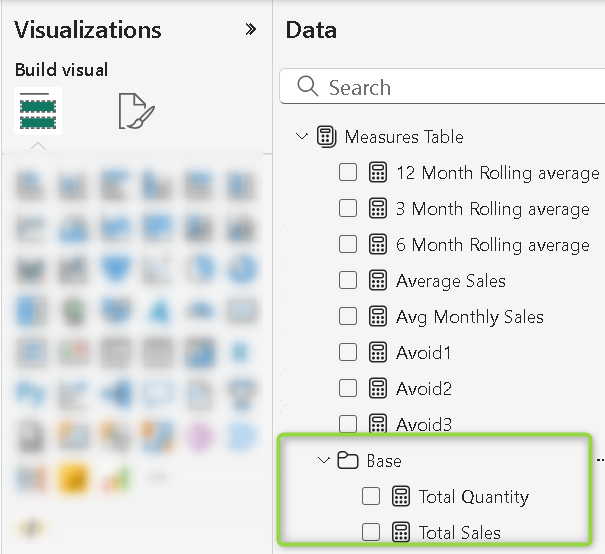Viewport: 605px width, 554px height.
Task: Click the calculator icon next to Avoid1
Action: point(378,352)
